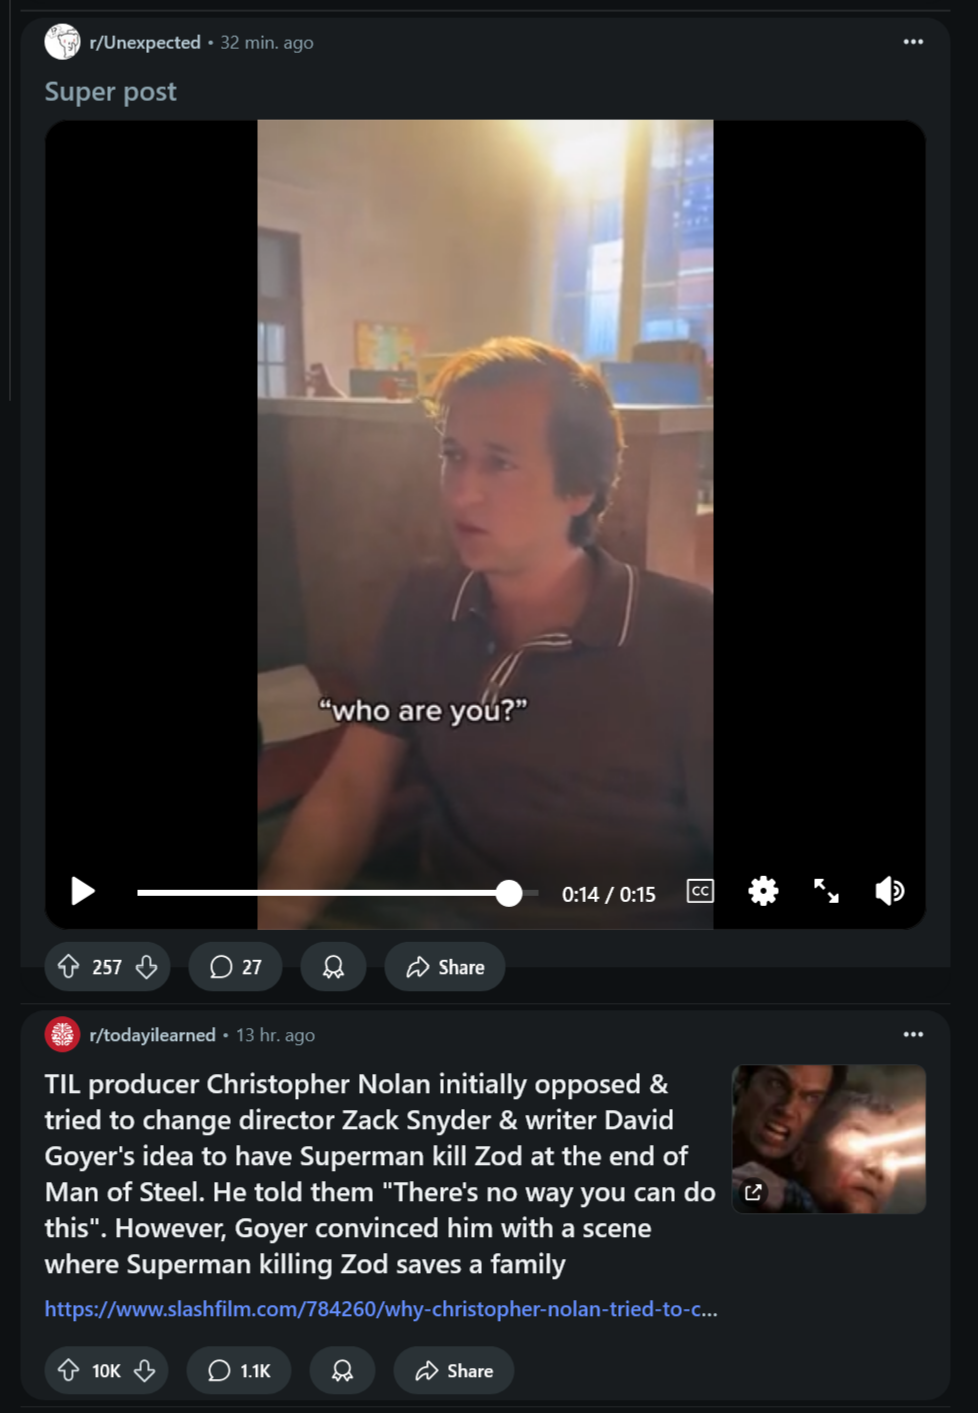Visit the r/Unexpected subreddit
978x1413 pixels.
145,42
